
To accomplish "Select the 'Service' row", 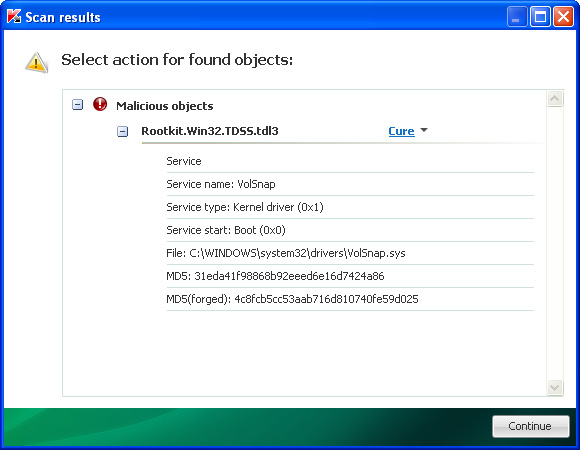I will pos(350,161).
